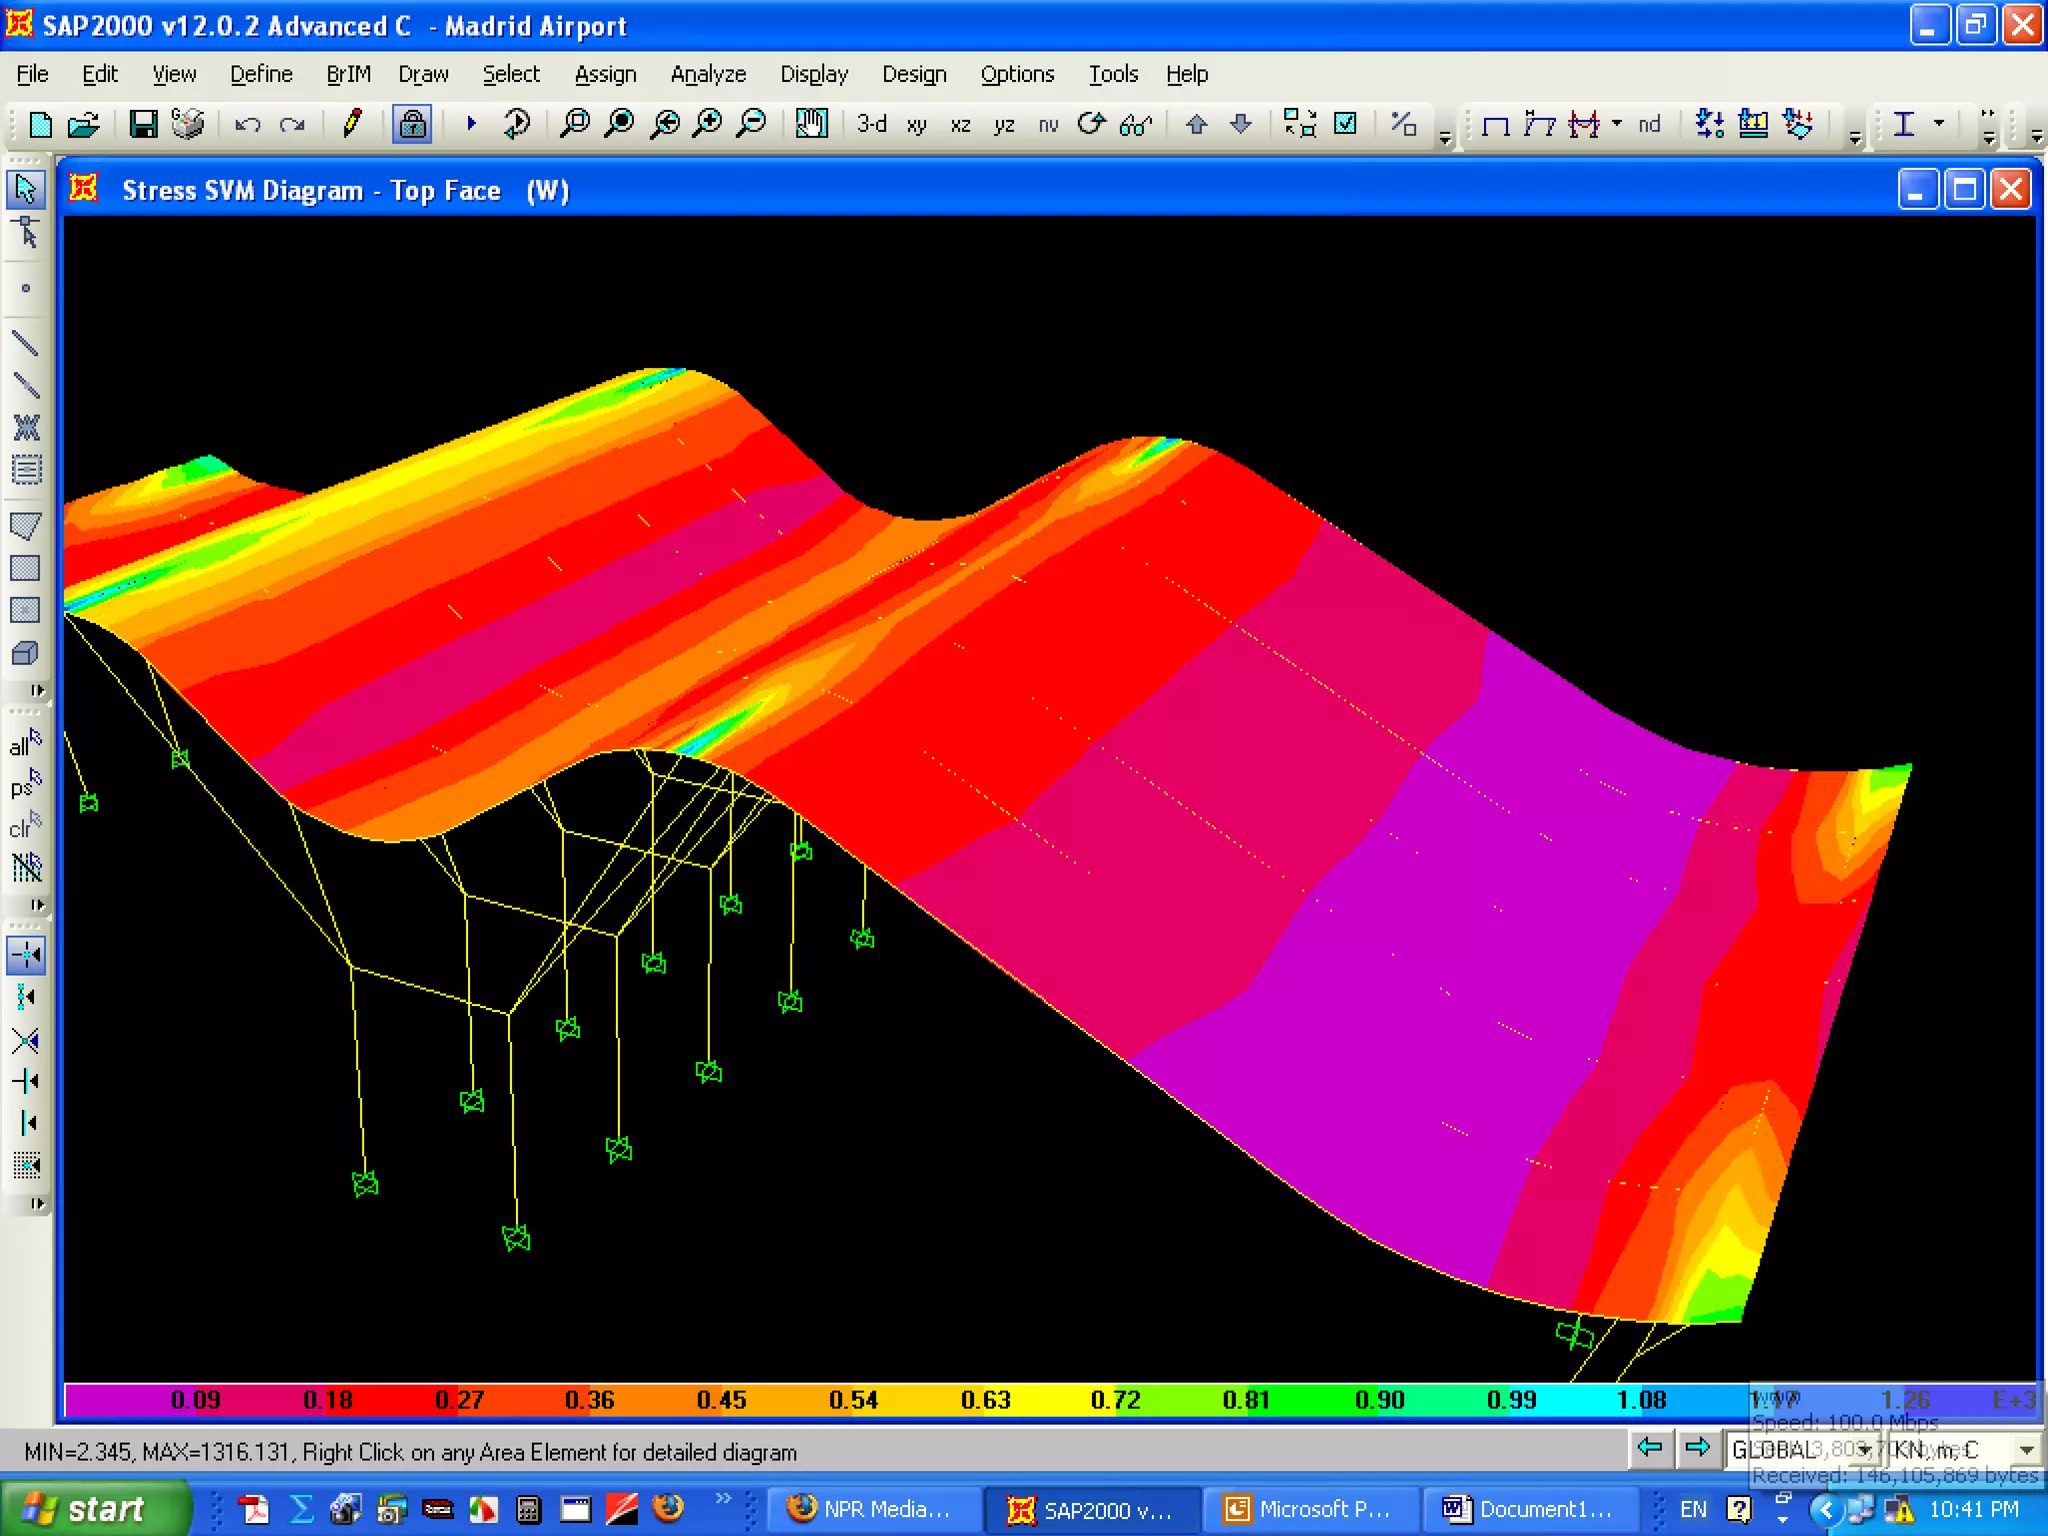Restore the full view with the zoom icon
This screenshot has width=2048, height=1536.
(x=620, y=124)
